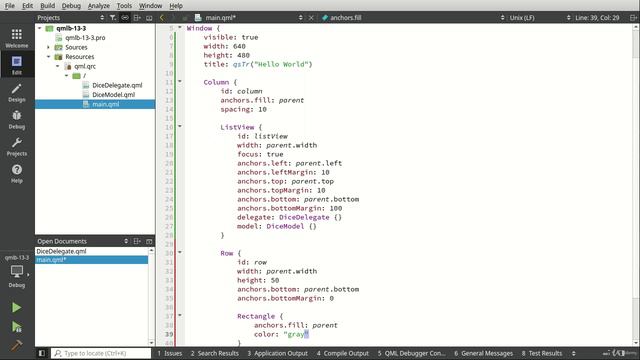The width and height of the screenshot is (640, 360).
Task: Fold the Rectangle code block
Action: tap(180, 315)
